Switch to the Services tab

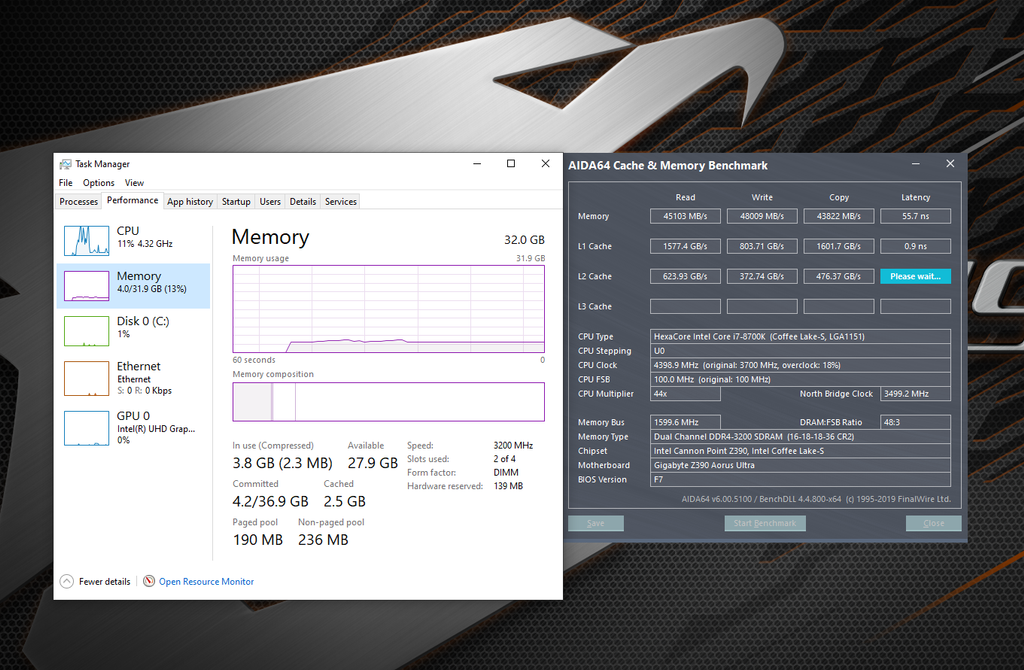click(x=341, y=202)
